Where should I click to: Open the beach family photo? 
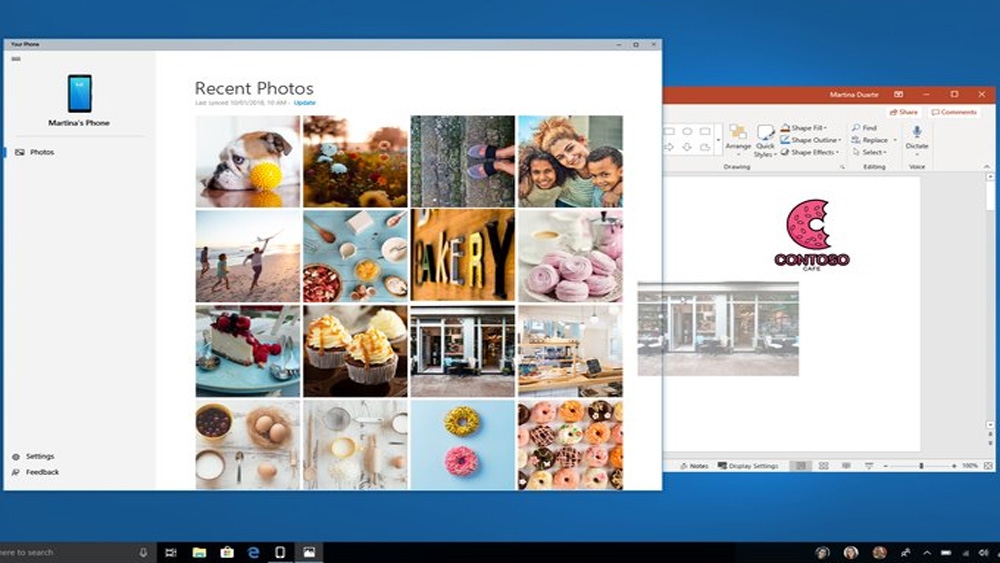click(x=247, y=256)
